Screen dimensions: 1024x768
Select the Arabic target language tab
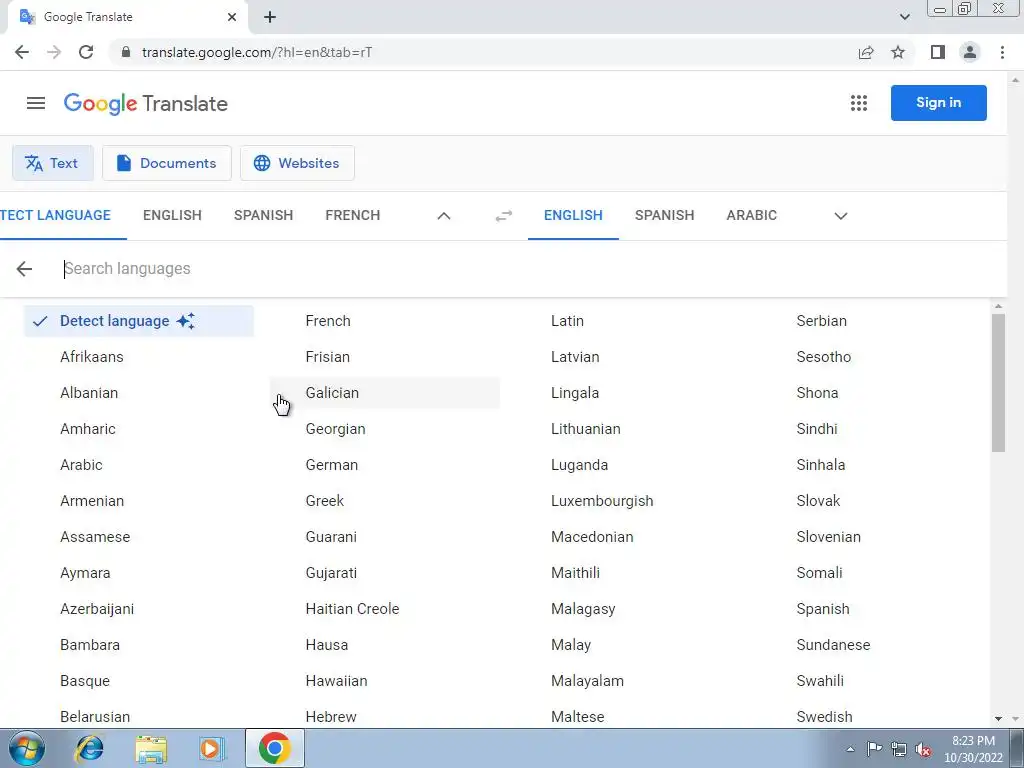(x=752, y=216)
